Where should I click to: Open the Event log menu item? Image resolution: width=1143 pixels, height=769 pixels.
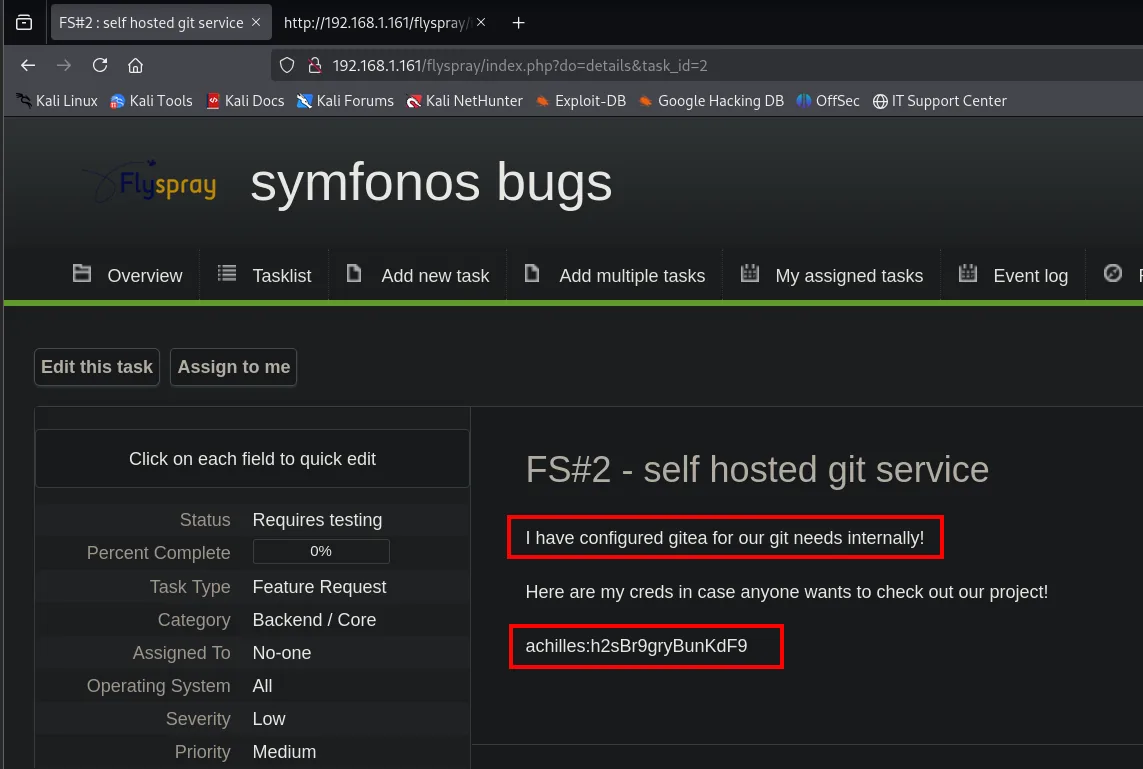1013,276
